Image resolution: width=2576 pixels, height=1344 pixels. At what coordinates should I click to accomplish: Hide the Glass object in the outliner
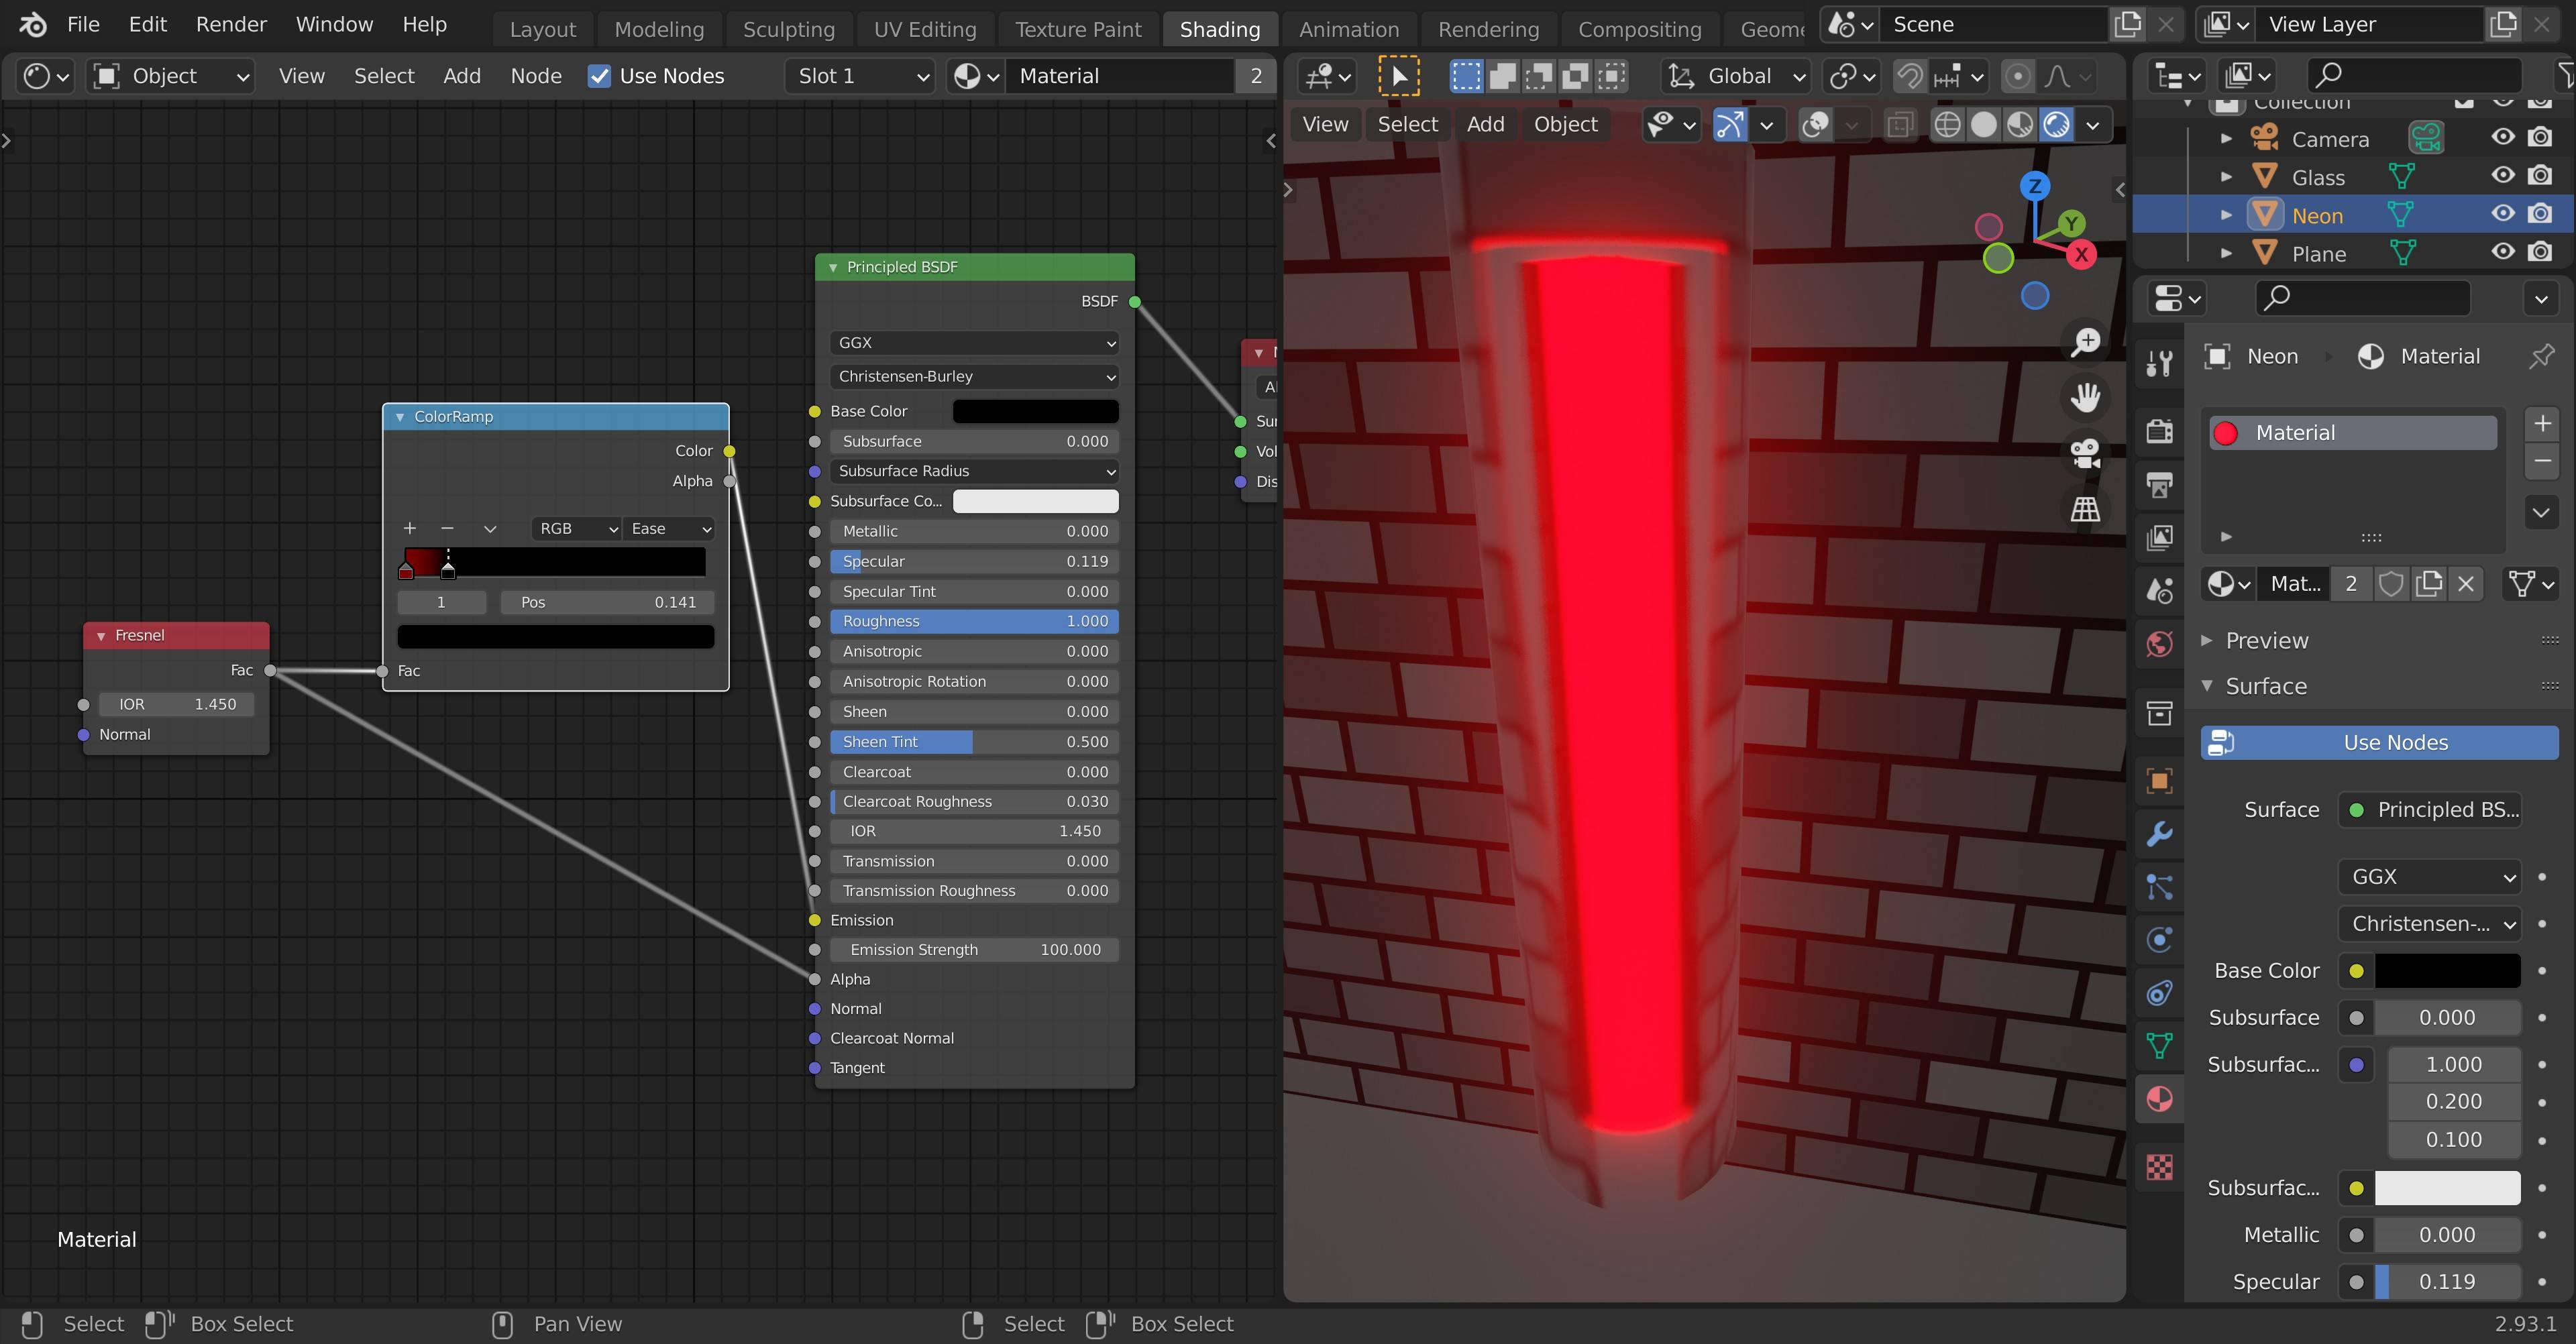click(2504, 176)
